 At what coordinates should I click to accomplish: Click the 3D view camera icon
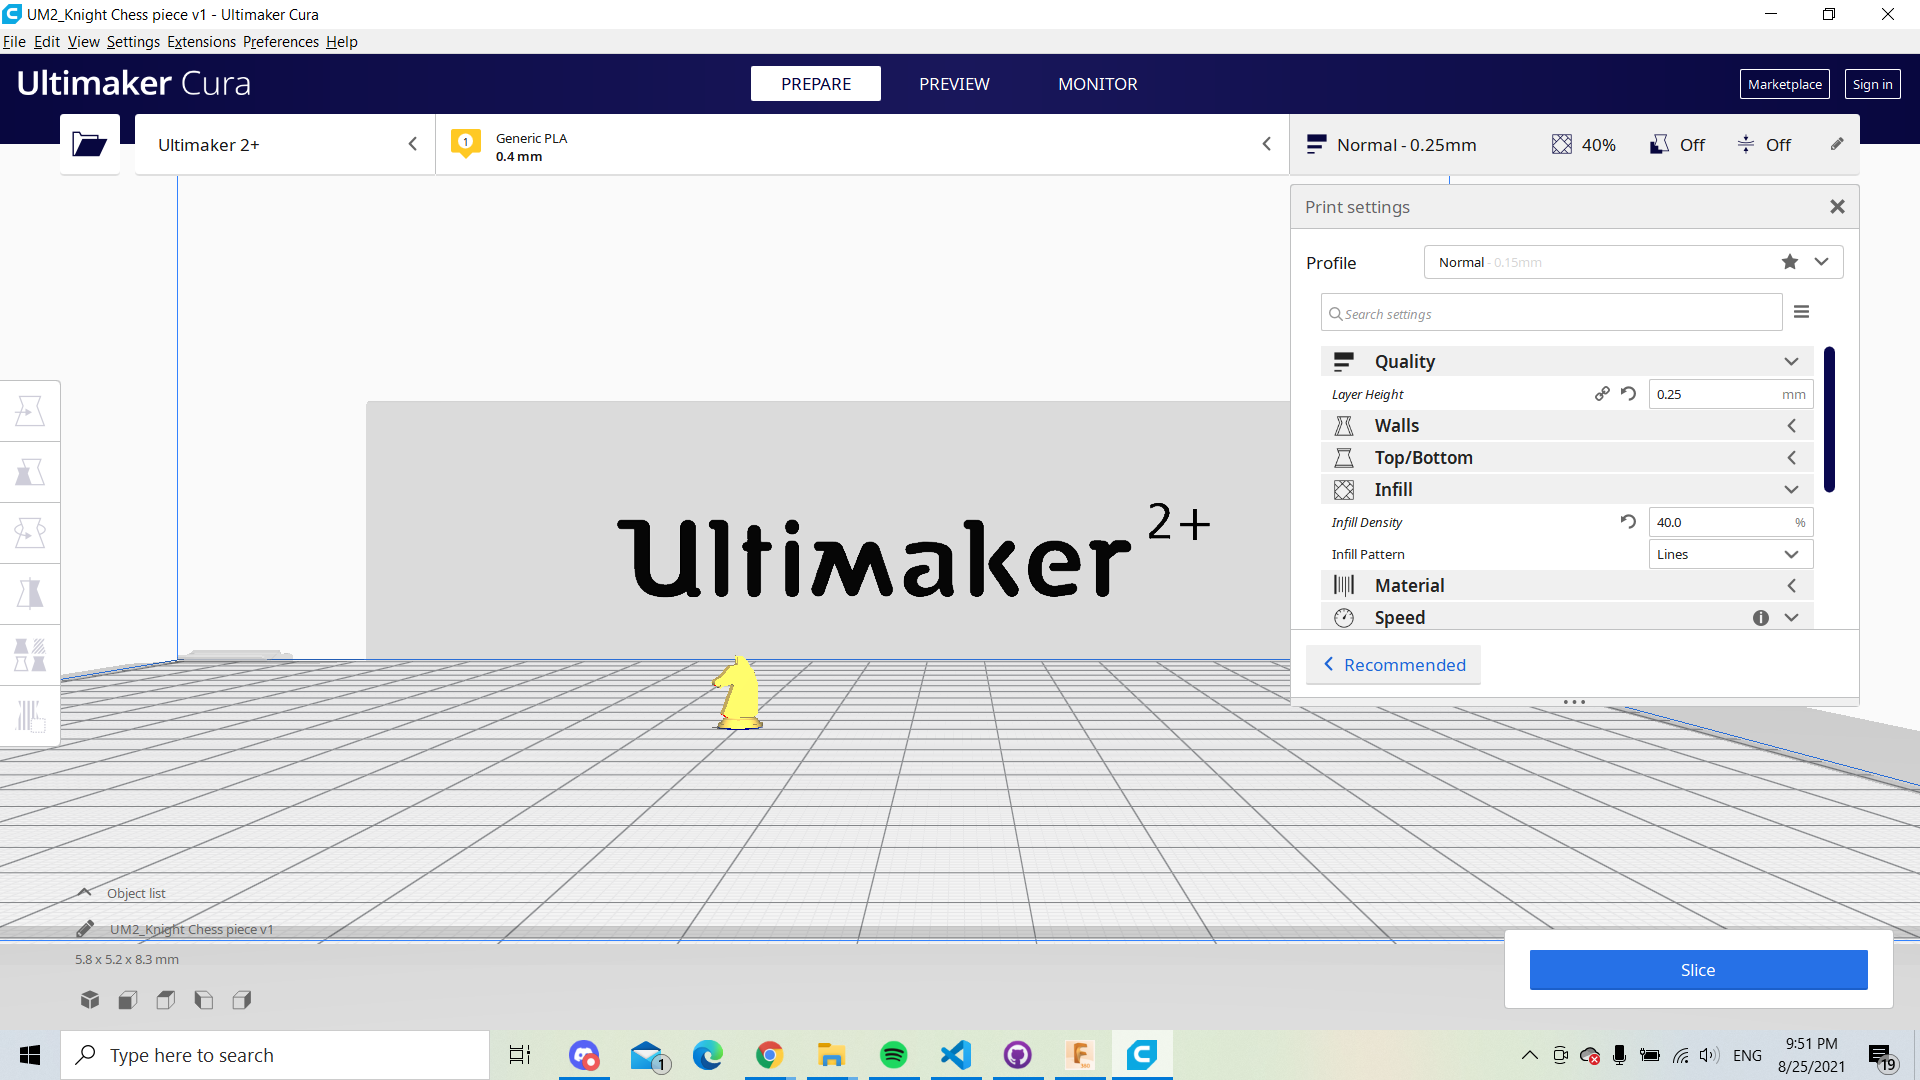pos(90,999)
